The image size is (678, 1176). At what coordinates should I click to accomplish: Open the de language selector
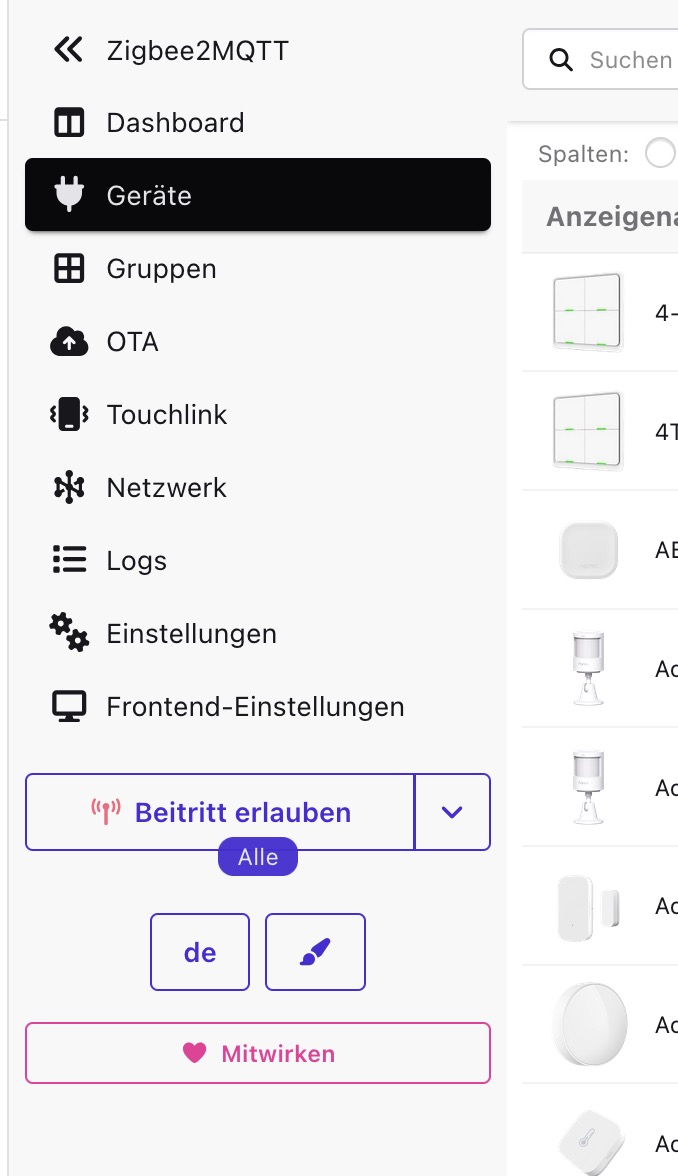click(x=200, y=952)
